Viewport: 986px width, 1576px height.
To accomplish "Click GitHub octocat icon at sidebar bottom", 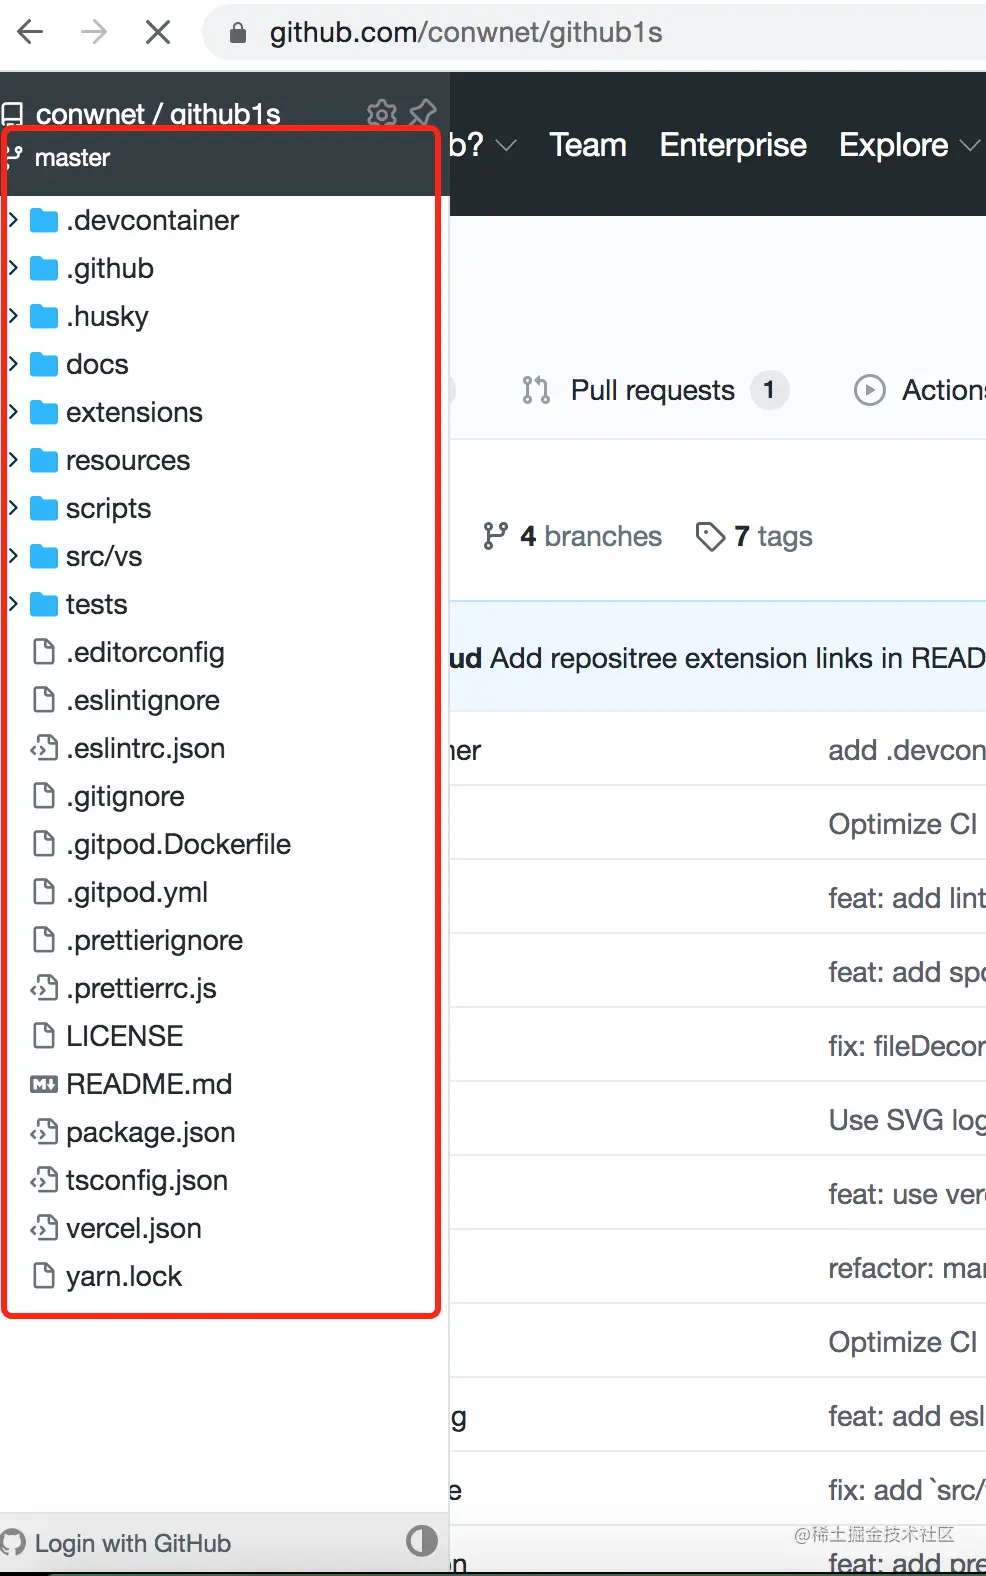I will 13,1543.
